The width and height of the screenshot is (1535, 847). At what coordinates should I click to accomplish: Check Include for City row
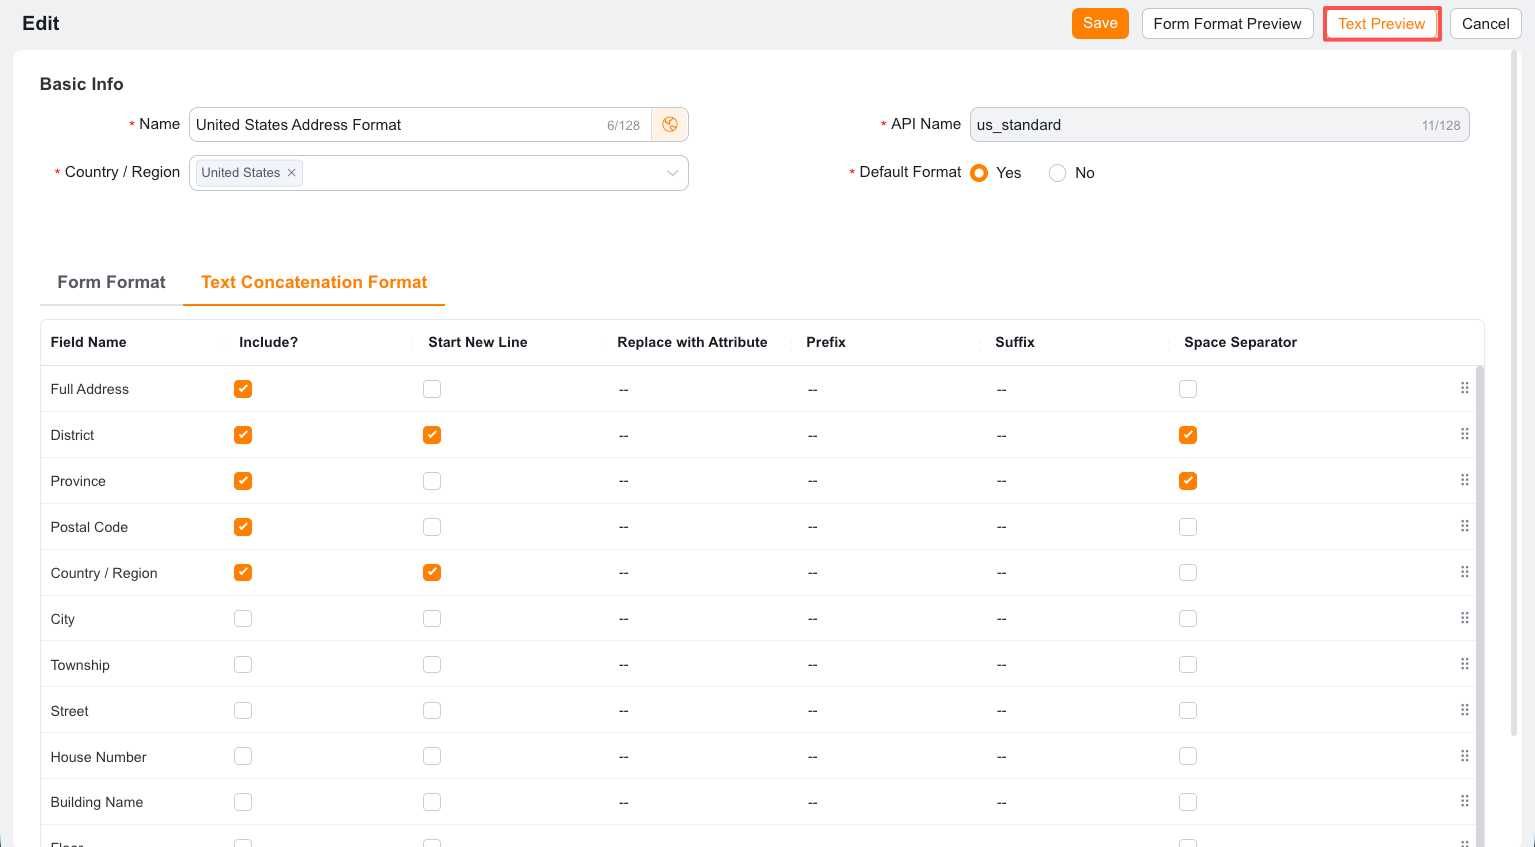[243, 619]
